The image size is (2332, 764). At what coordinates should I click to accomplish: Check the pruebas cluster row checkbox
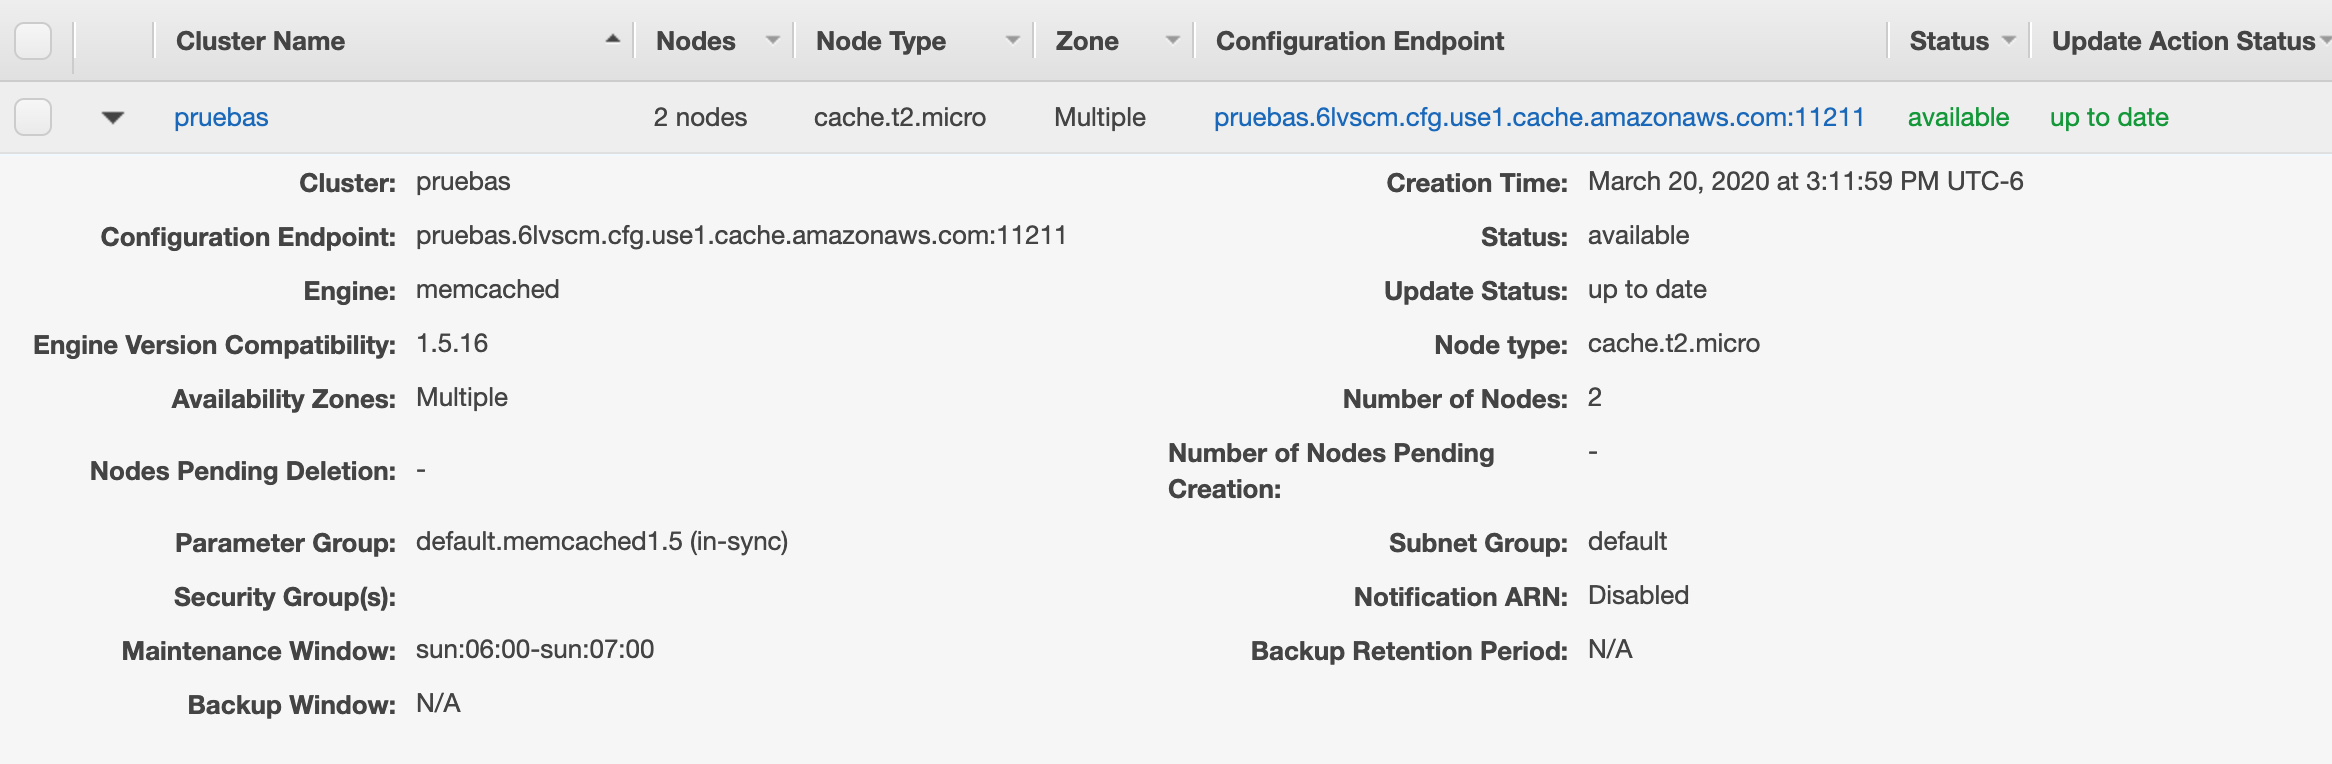(33, 117)
